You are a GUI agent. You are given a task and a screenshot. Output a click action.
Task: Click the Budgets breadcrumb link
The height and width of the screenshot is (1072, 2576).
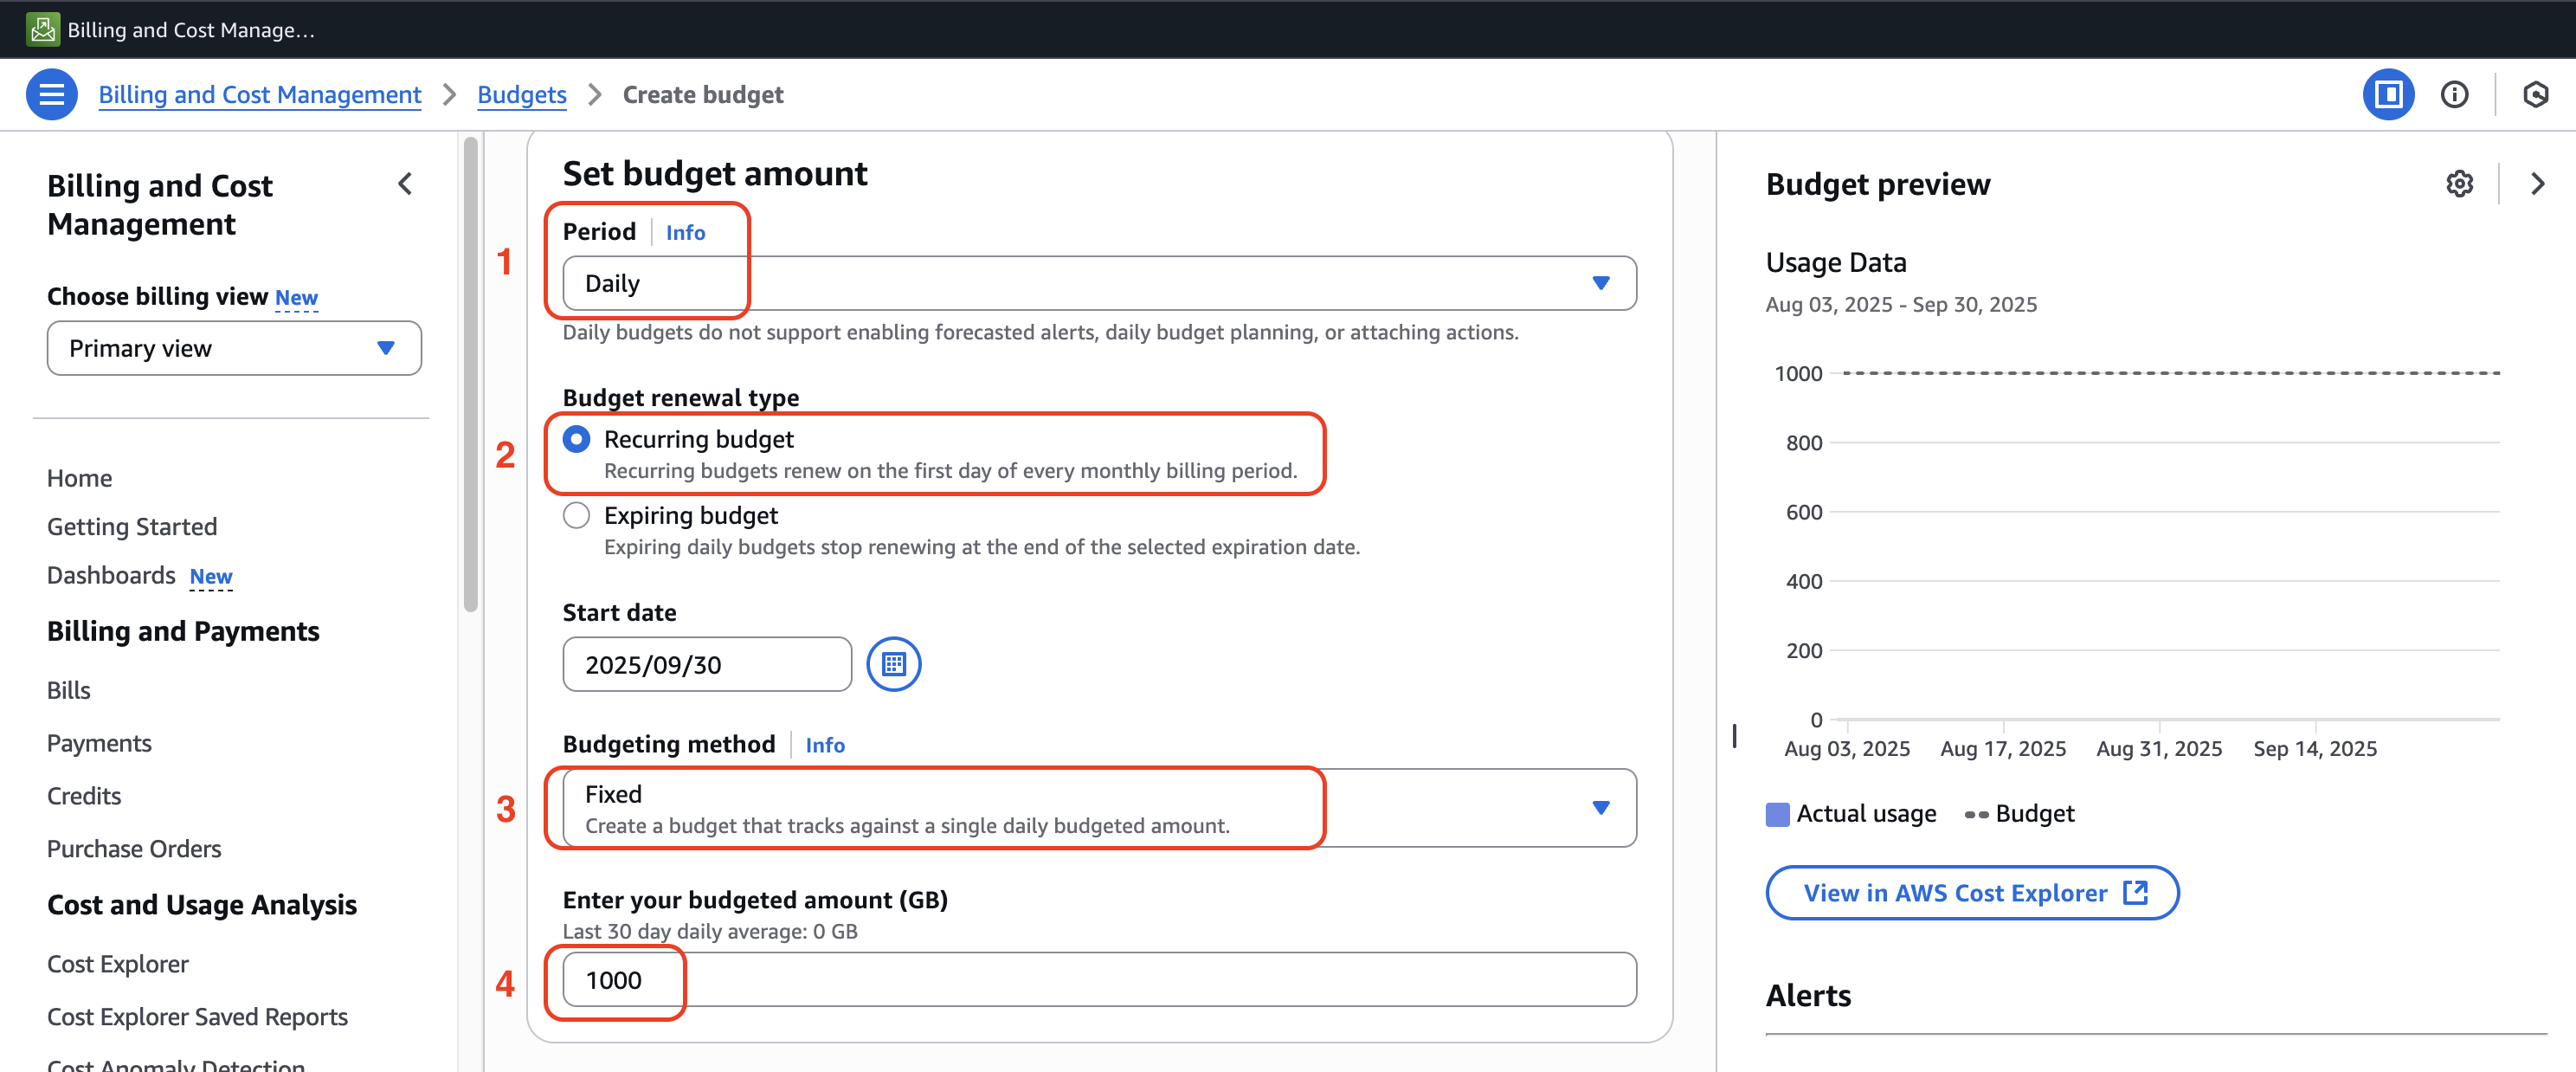521,94
